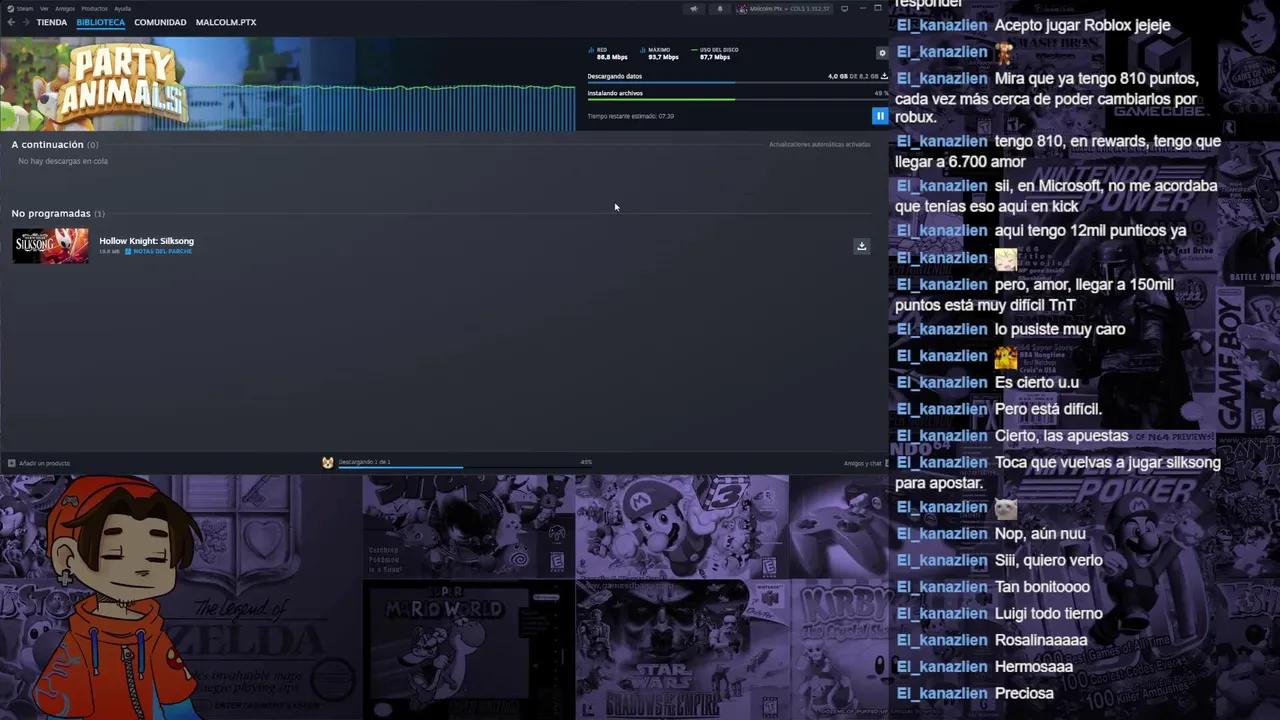
Task: Click chat message "lo pusiste muy caro"
Action: [1060, 329]
